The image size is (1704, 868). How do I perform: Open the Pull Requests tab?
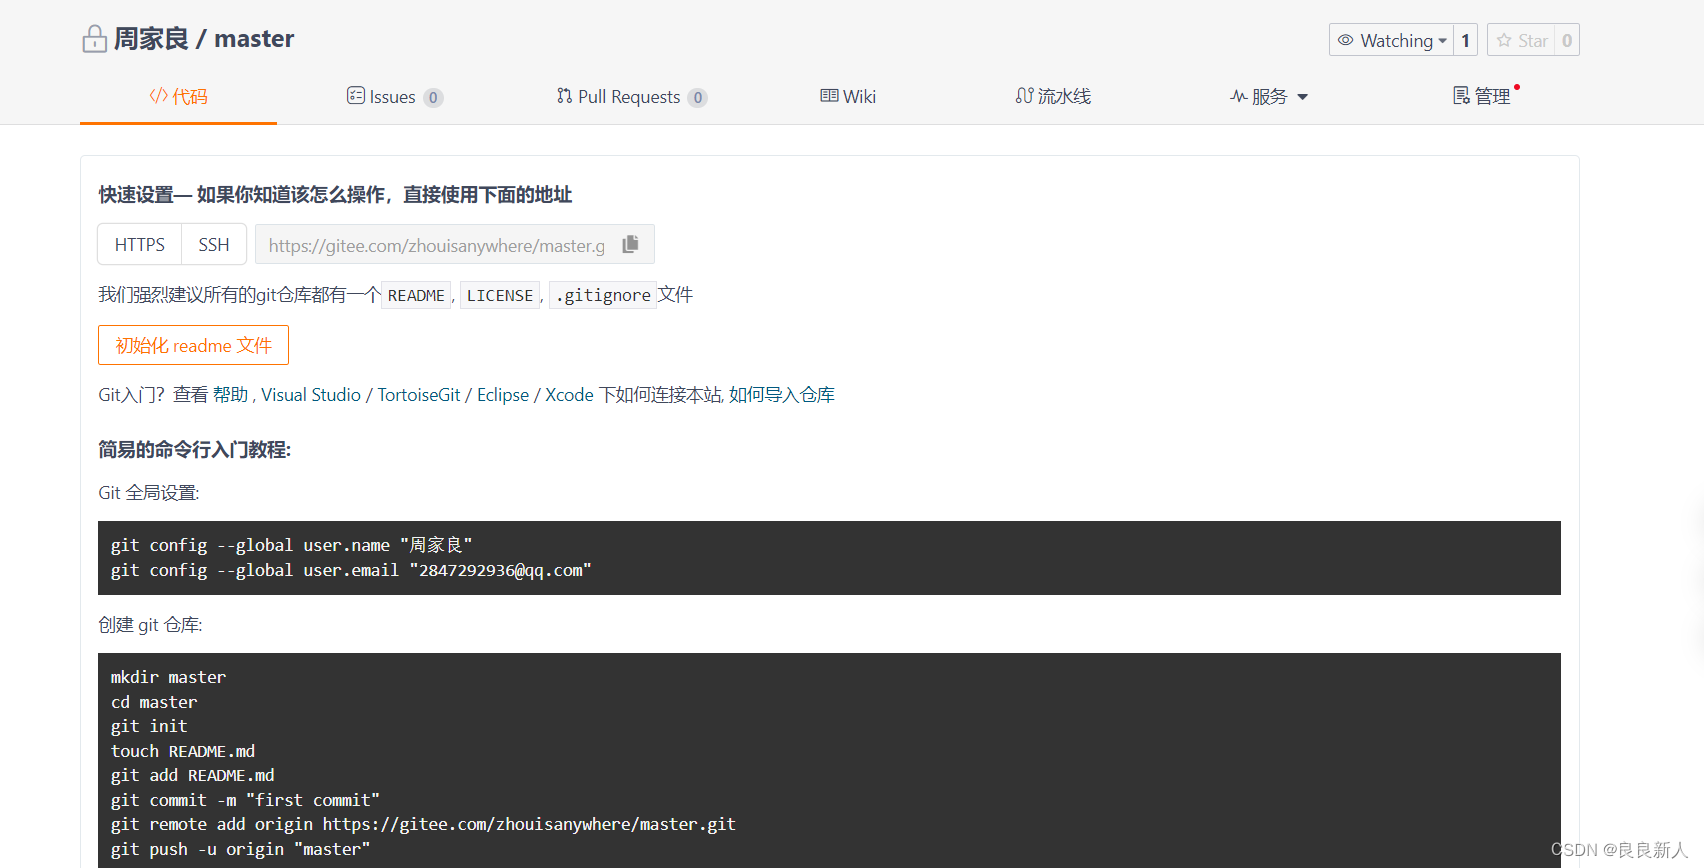click(631, 97)
